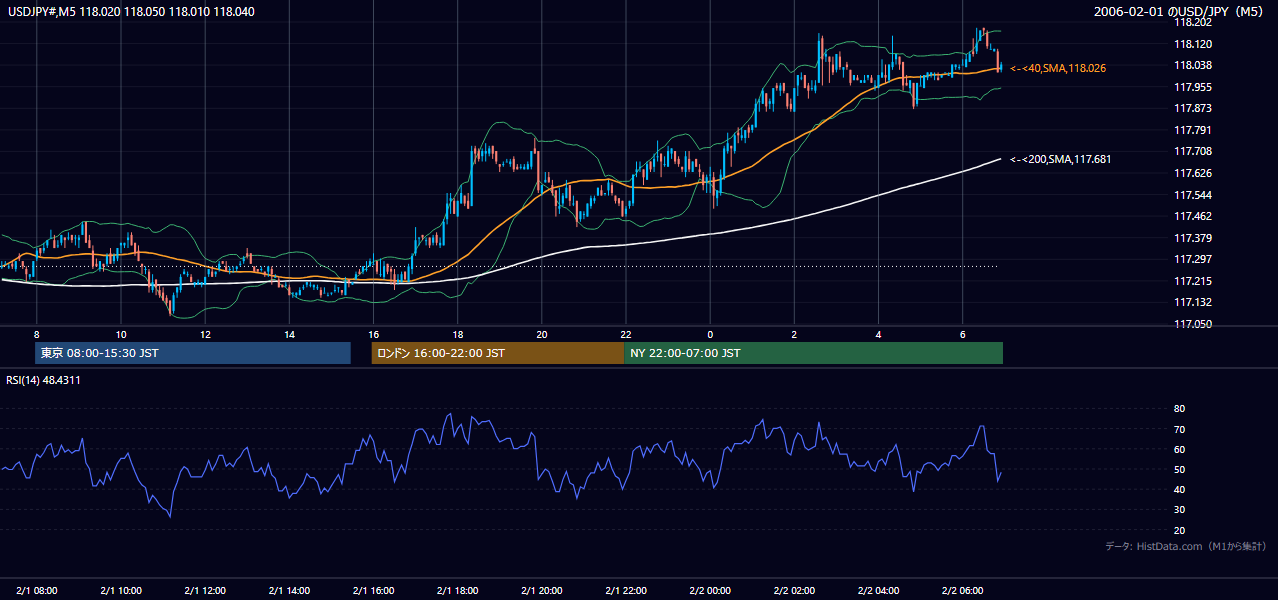1278x600 pixels.
Task: Click hour tick 0 under the price chart
Action: coord(710,334)
